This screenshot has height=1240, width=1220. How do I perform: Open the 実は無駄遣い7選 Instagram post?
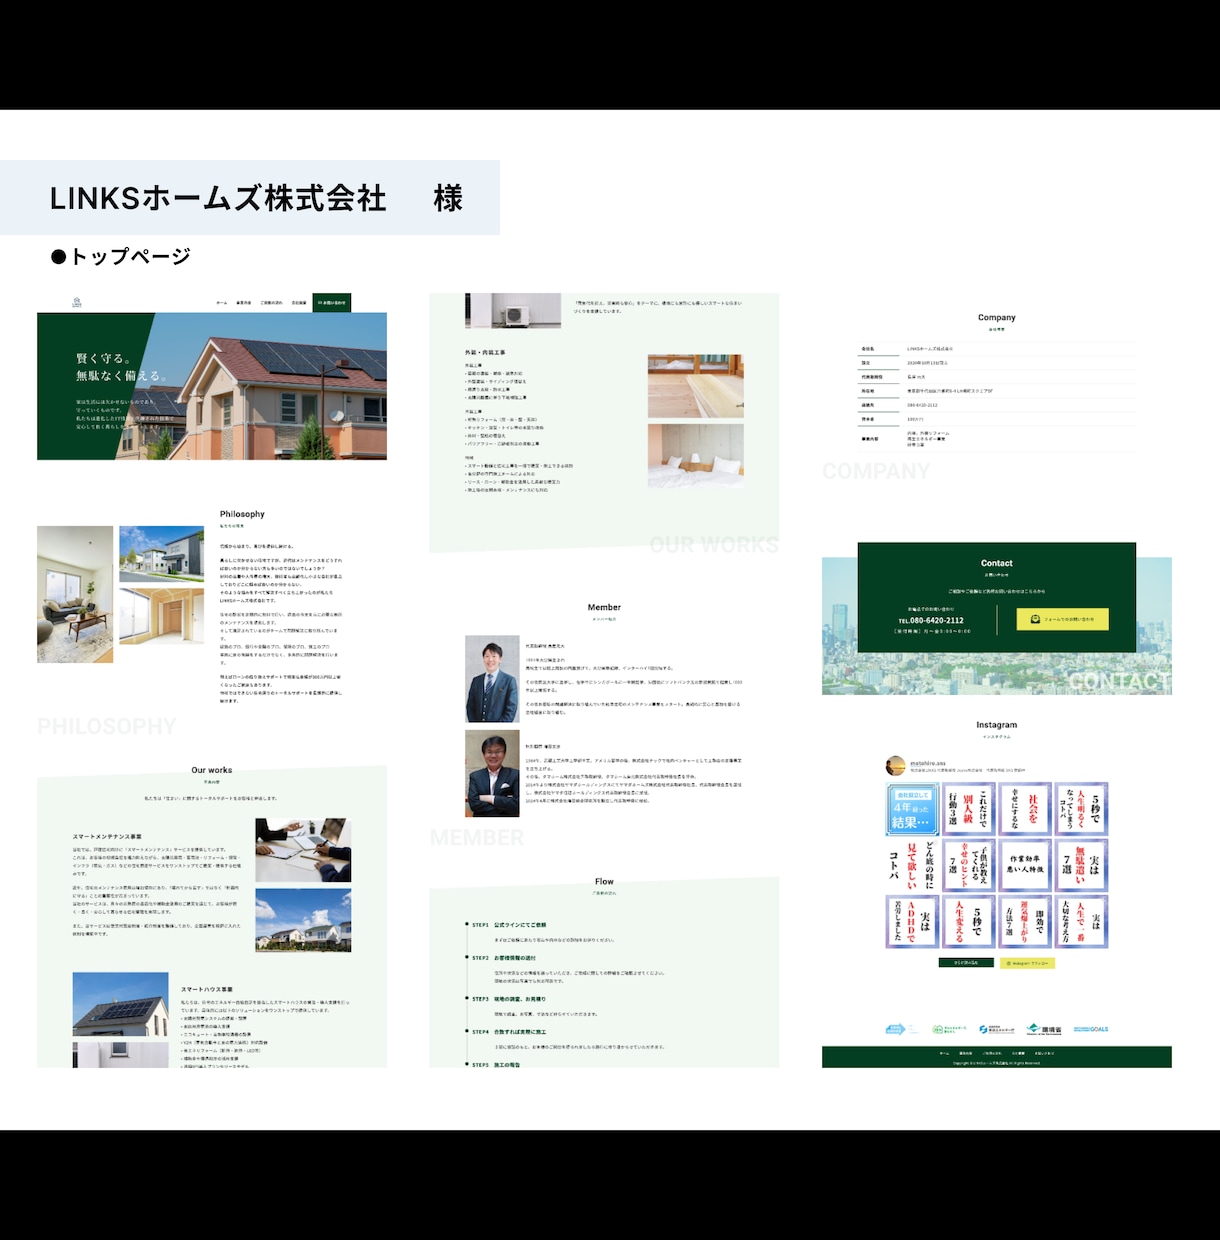(1082, 865)
